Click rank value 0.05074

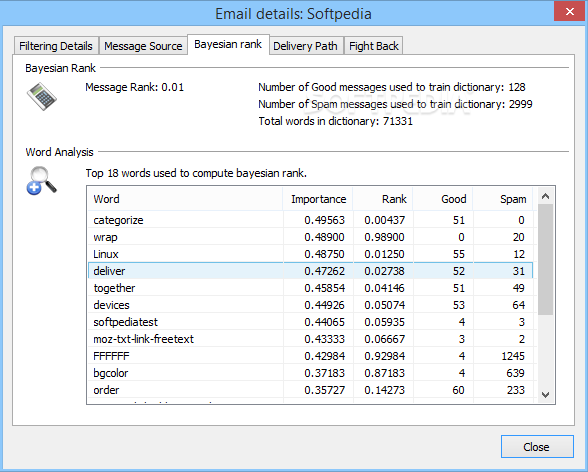click(x=384, y=305)
